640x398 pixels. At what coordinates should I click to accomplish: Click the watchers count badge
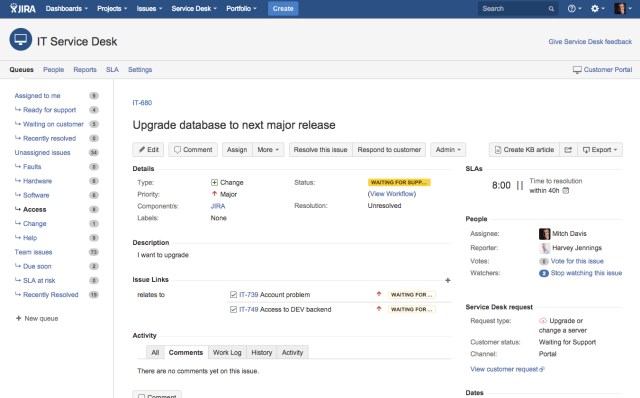point(544,273)
